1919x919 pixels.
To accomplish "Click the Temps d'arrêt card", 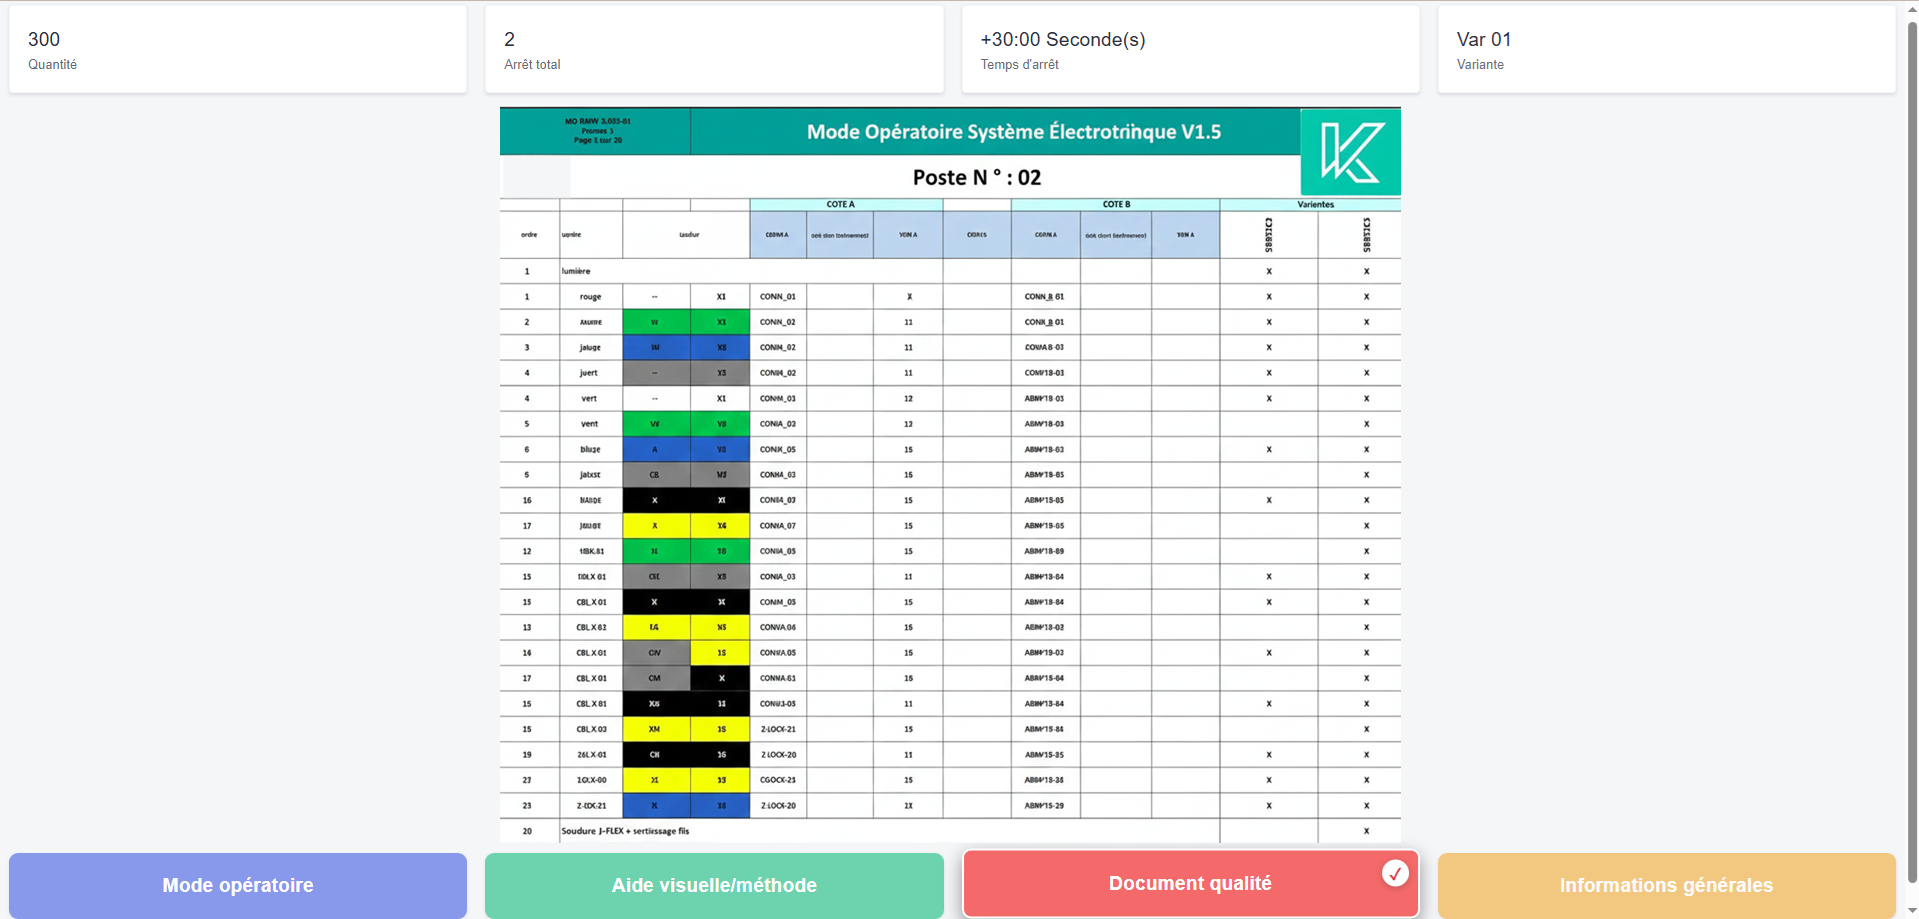I will (x=1190, y=50).
